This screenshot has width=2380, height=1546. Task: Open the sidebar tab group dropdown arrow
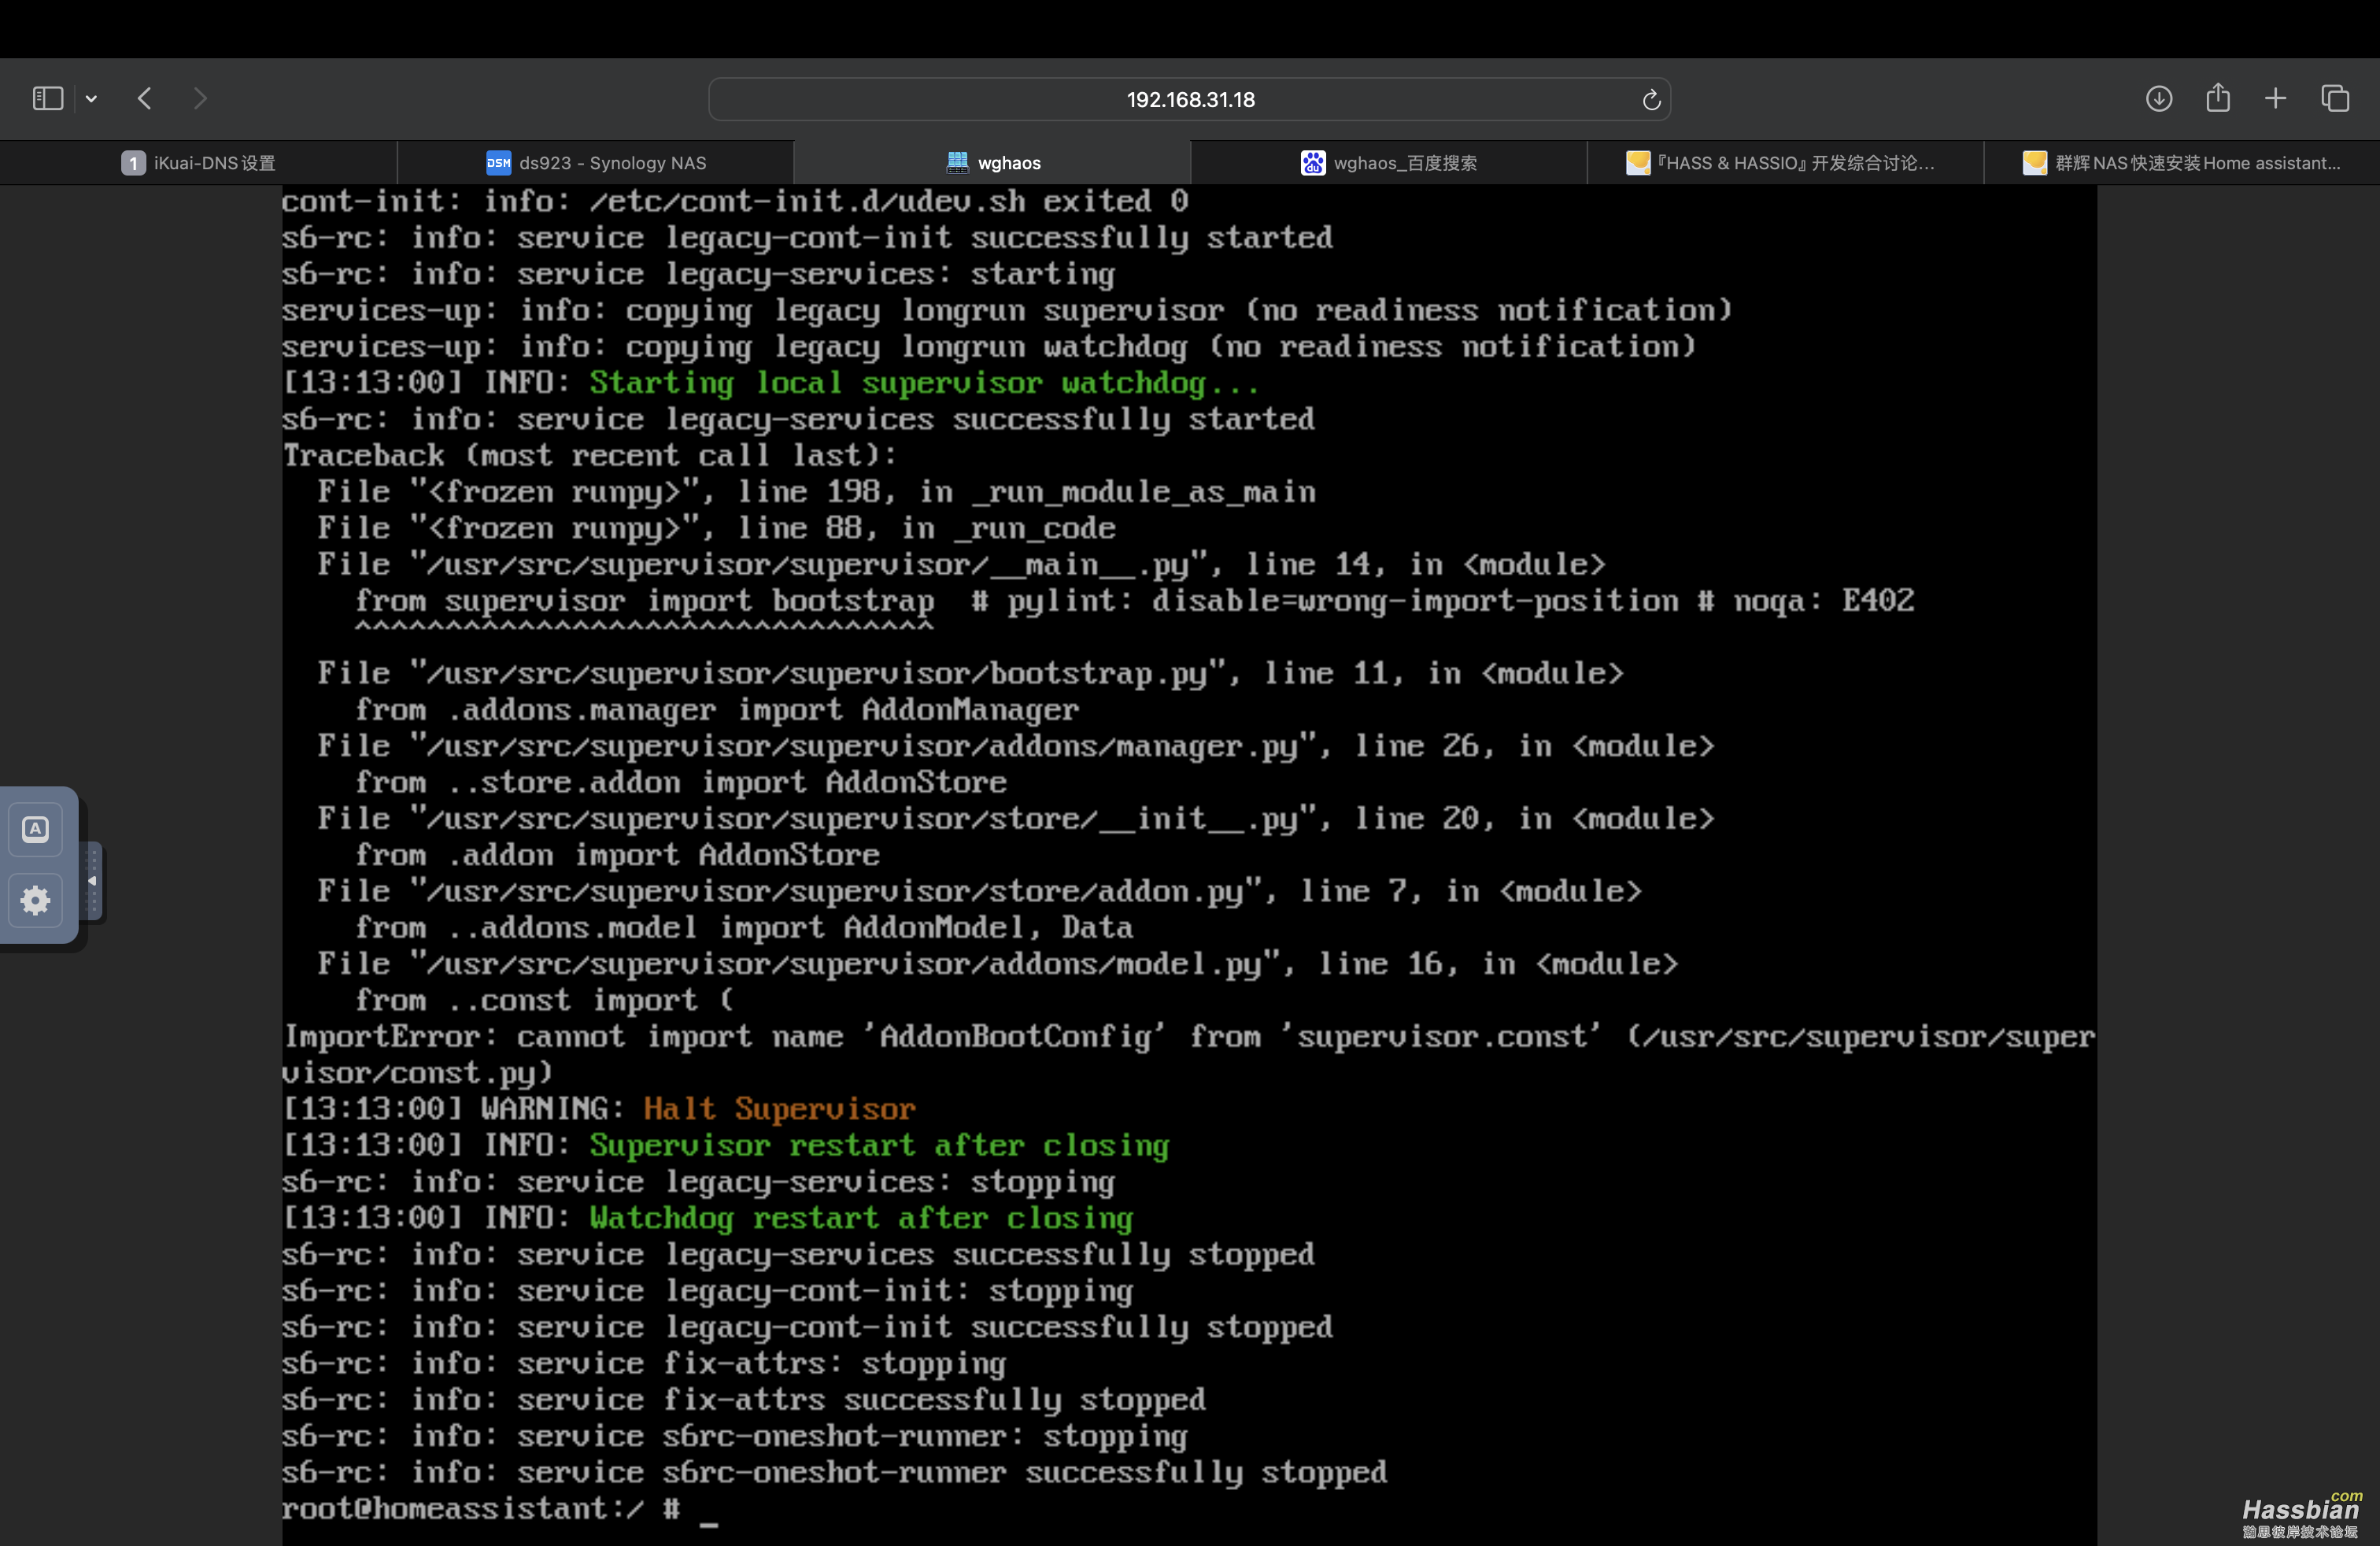[x=91, y=98]
